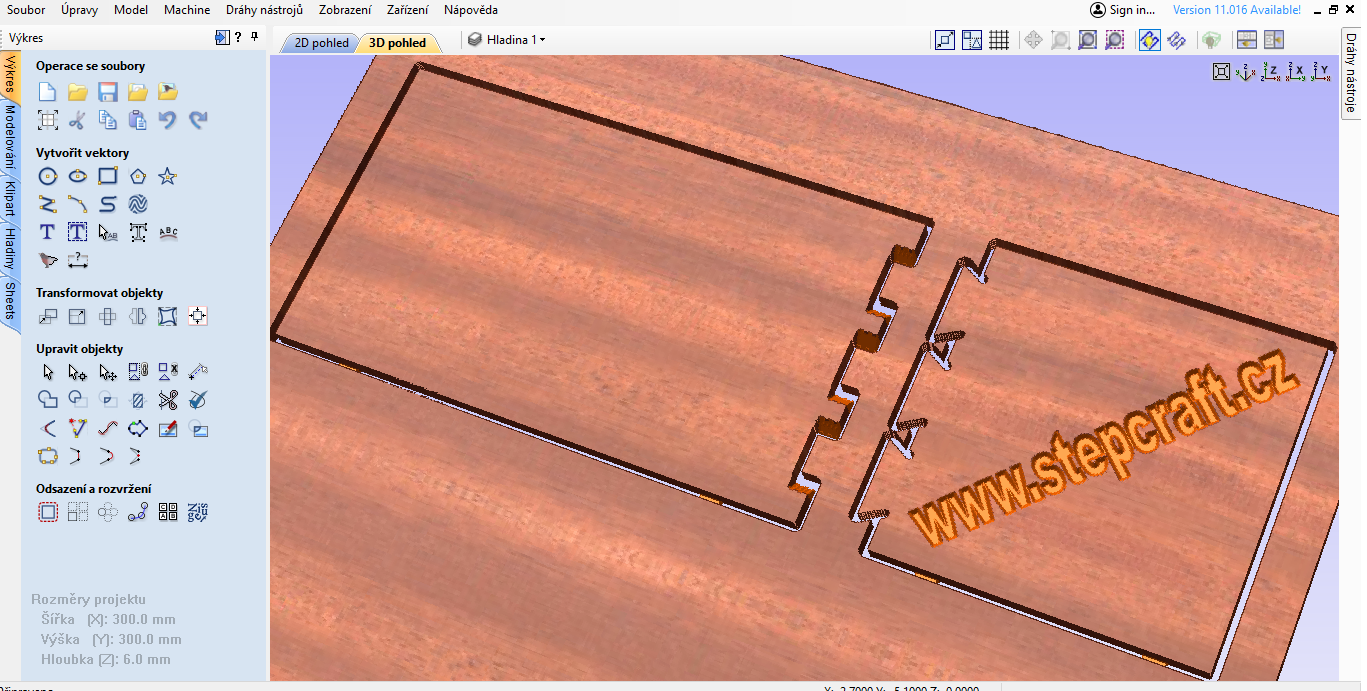The image size is (1367, 691).
Task: Group the selected objects
Action: click(x=138, y=373)
